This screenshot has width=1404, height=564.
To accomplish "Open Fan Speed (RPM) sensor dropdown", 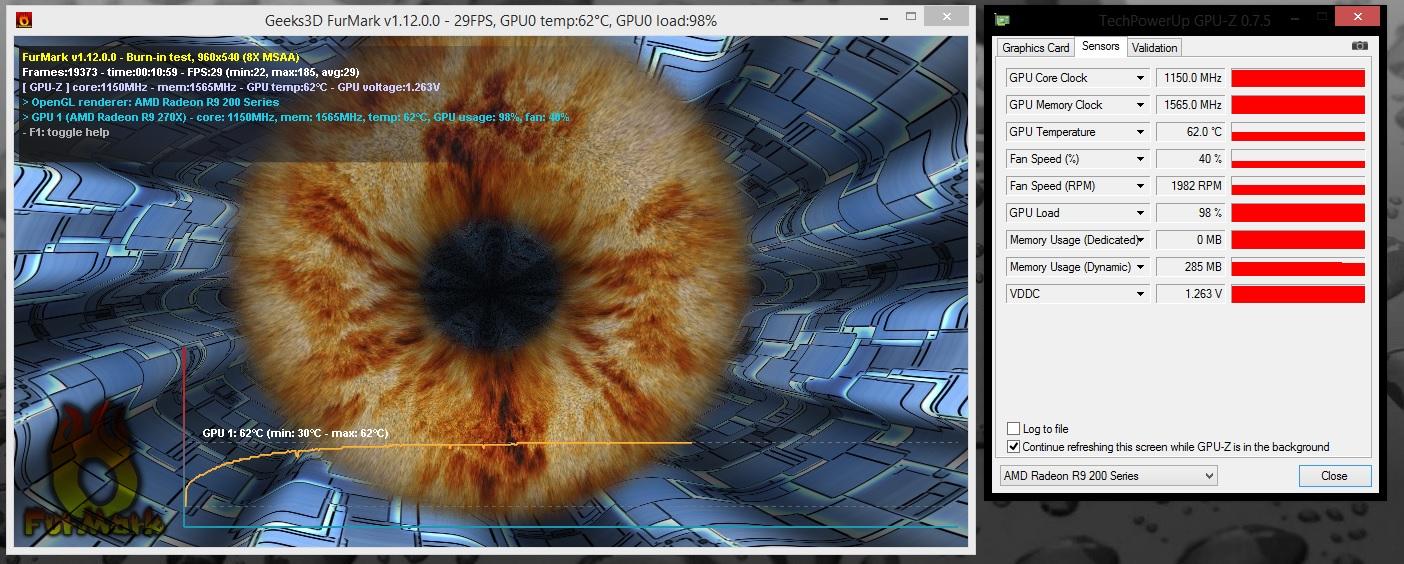I will point(1140,186).
